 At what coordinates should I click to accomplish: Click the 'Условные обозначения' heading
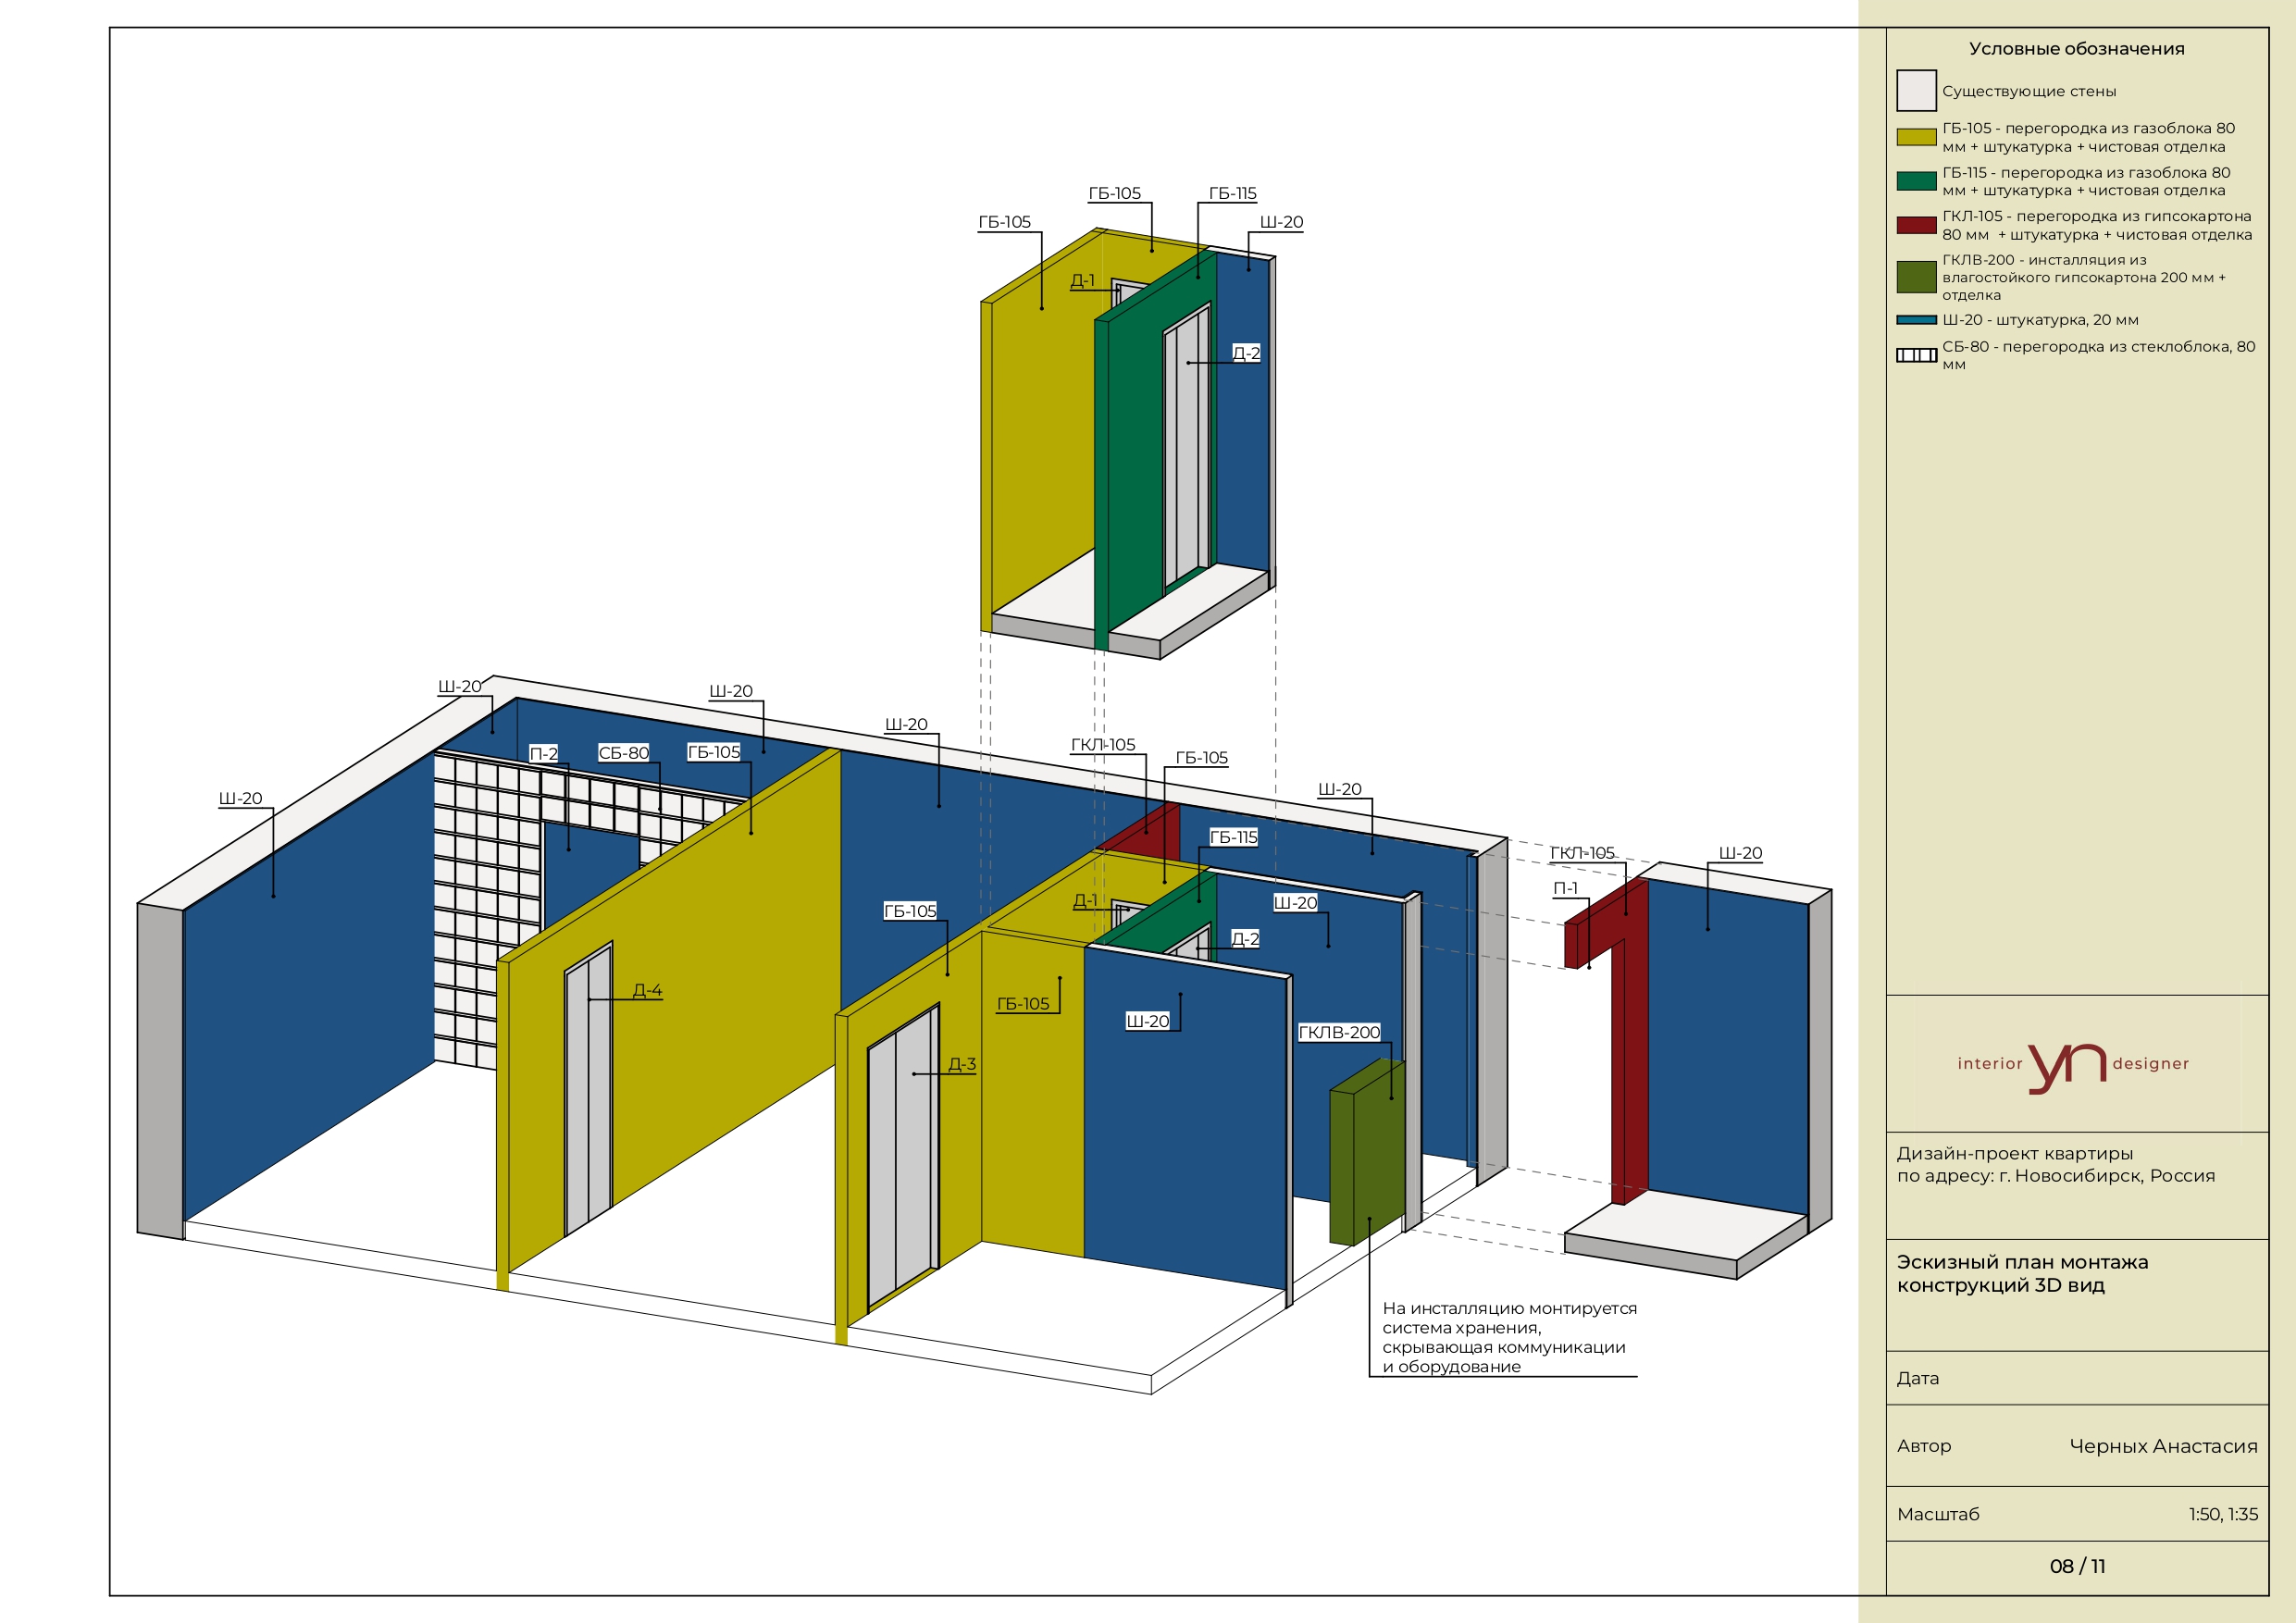(2076, 48)
